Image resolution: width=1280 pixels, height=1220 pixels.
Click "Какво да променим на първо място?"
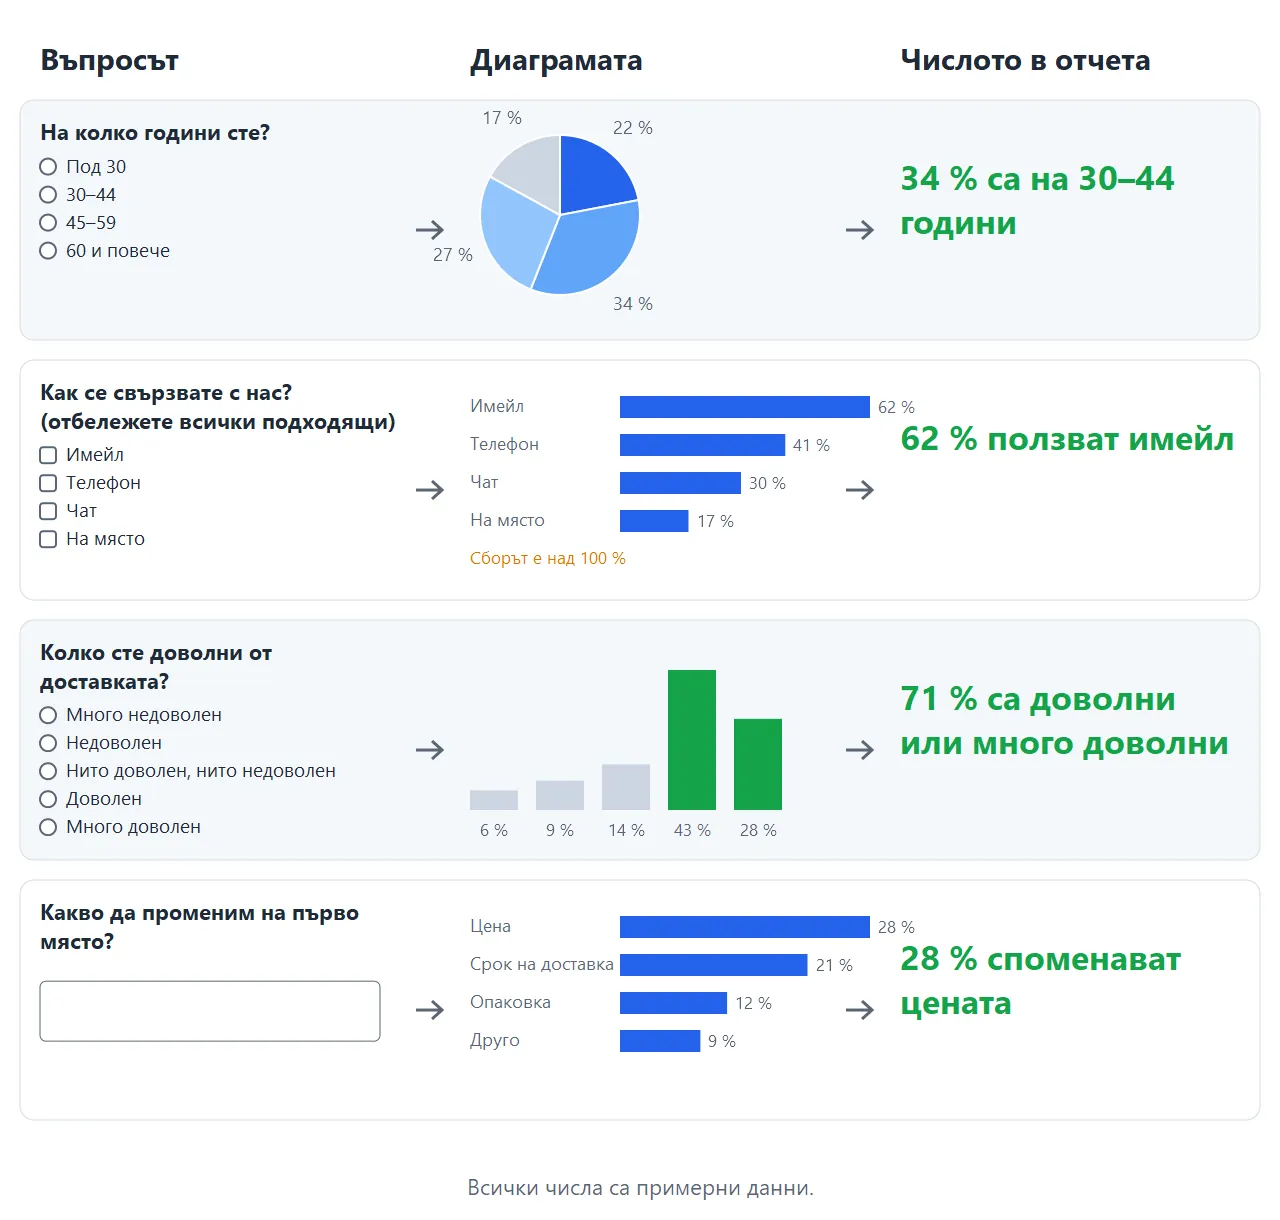pos(199,927)
